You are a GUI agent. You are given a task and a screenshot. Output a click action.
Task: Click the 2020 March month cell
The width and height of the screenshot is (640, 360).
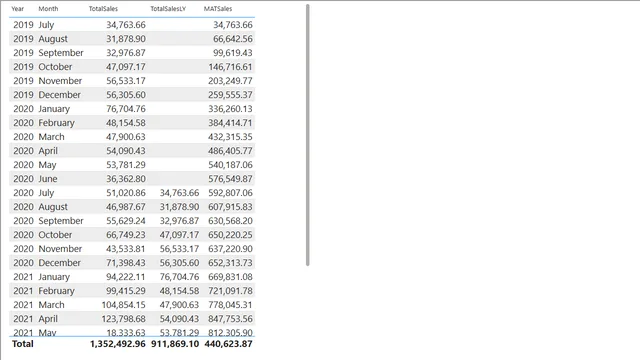tap(51, 137)
